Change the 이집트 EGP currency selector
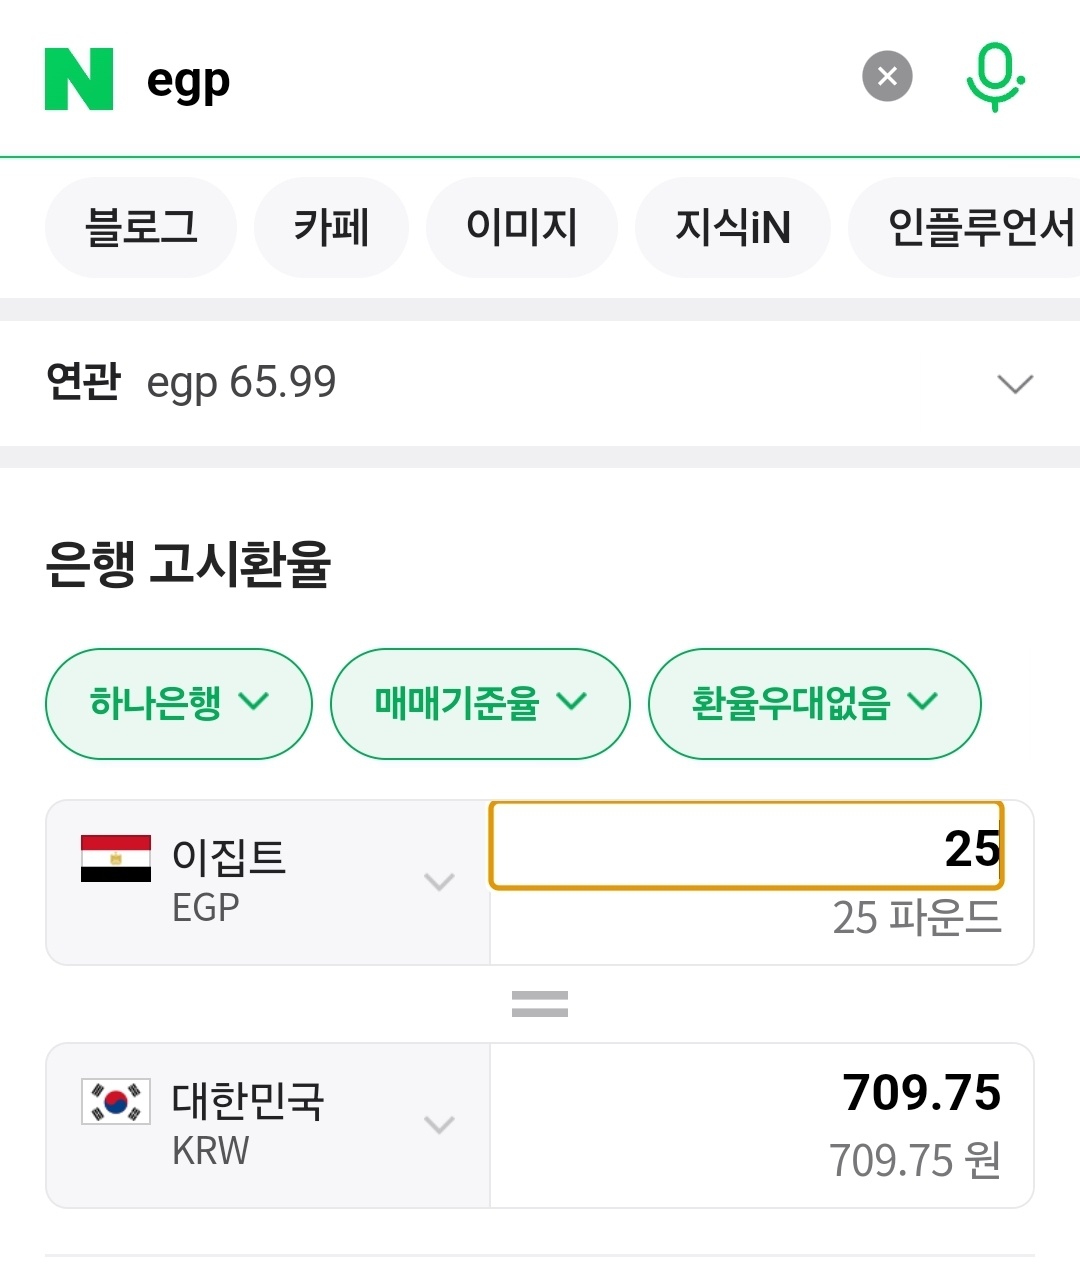 268,882
